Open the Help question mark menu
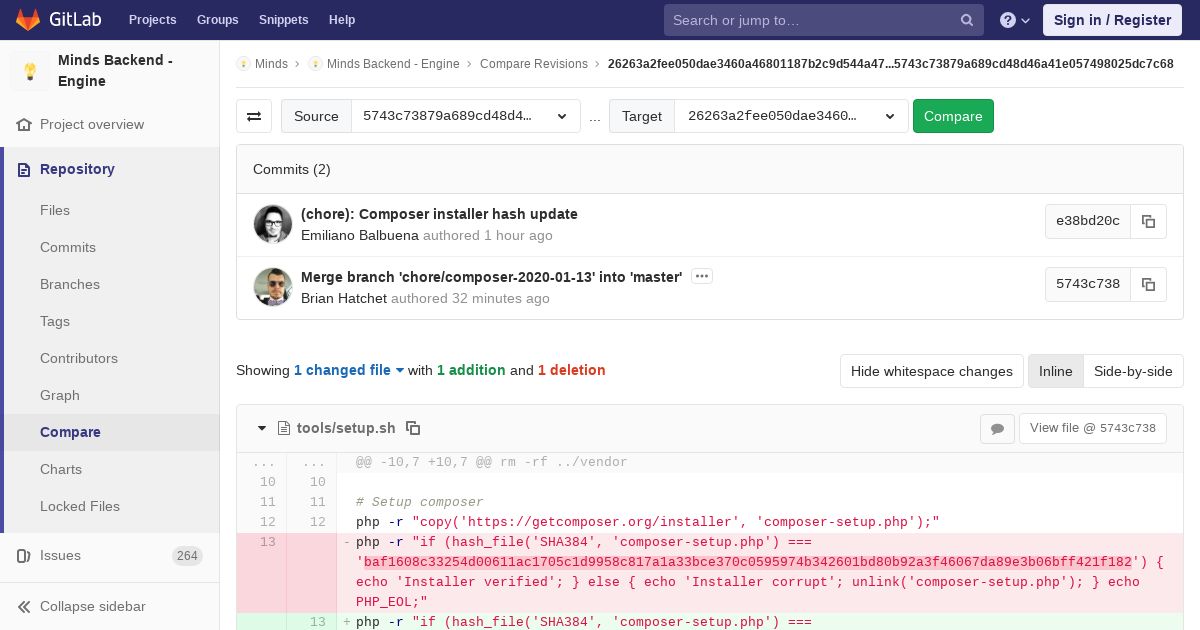The width and height of the screenshot is (1200, 630). pyautogui.click(x=1014, y=20)
